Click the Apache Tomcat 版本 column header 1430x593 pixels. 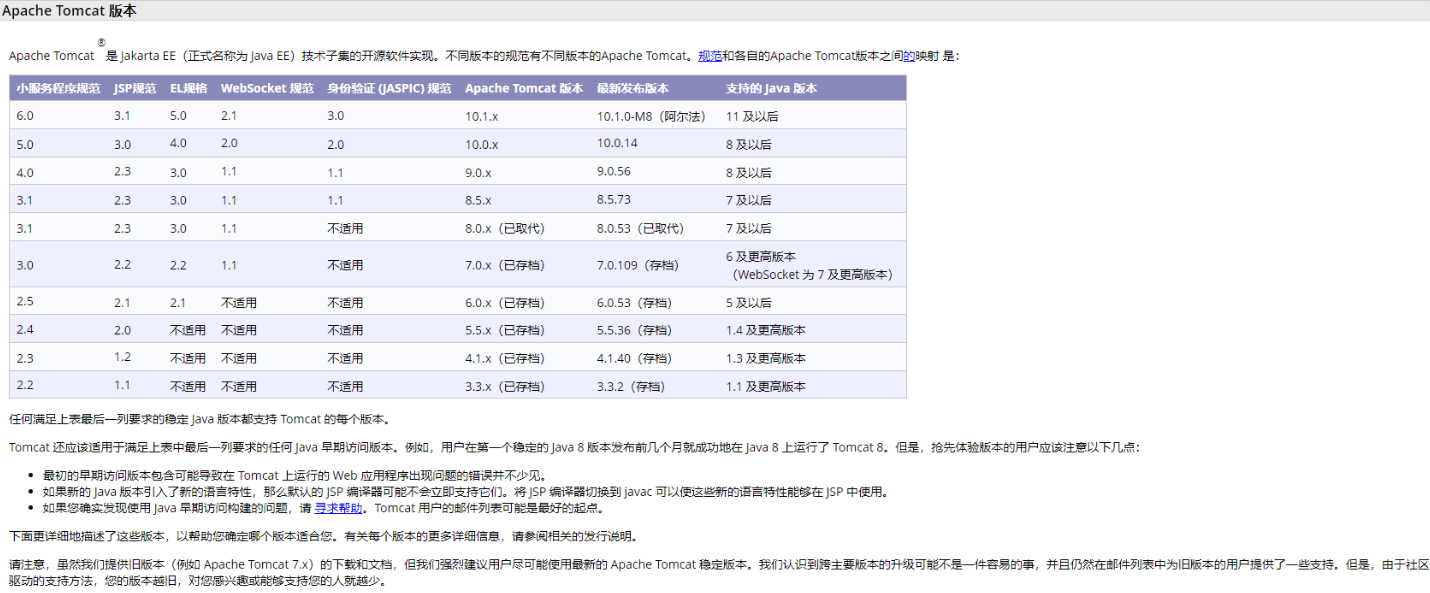tap(524, 88)
